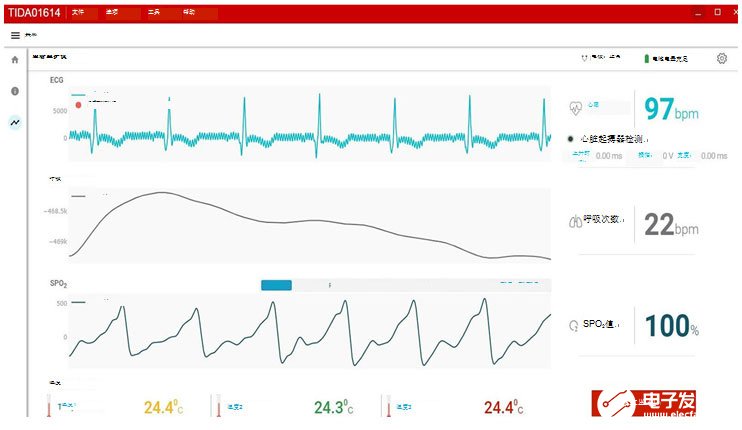Click the 97 bpm heart rate value
Viewport: 742px width, 430px height.
pyautogui.click(x=671, y=109)
